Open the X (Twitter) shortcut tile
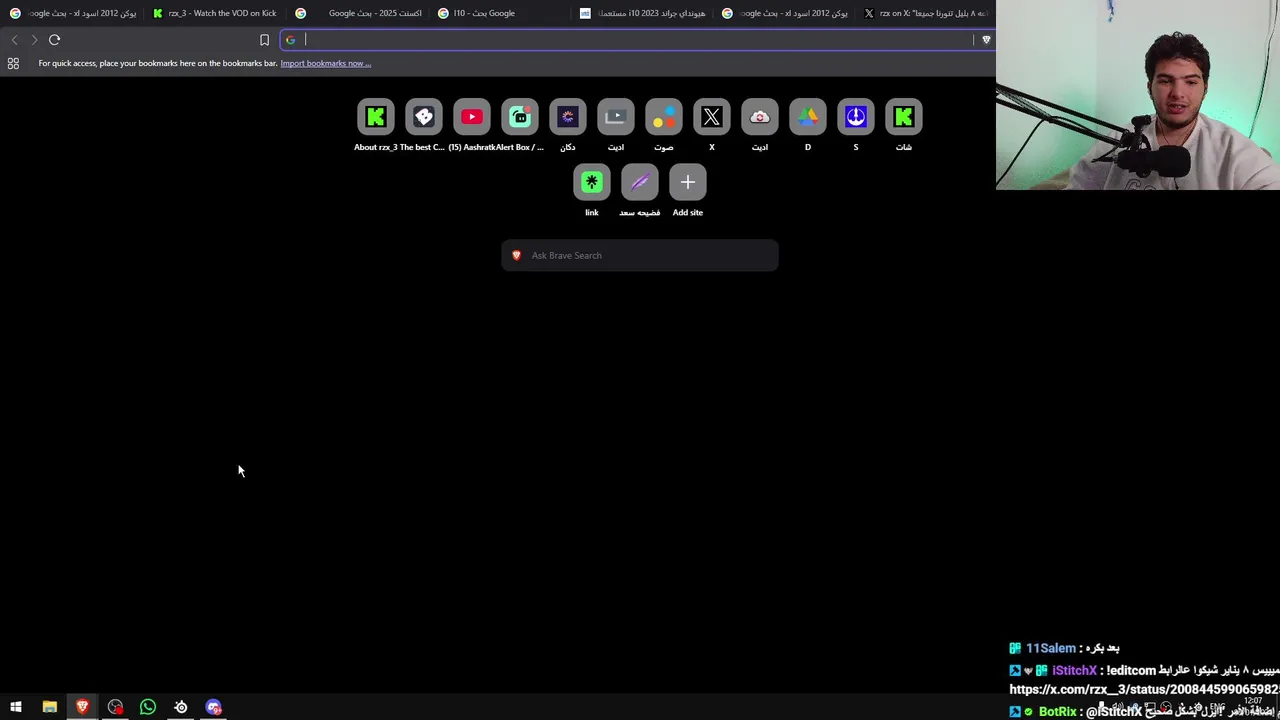1280x720 pixels. coord(712,118)
